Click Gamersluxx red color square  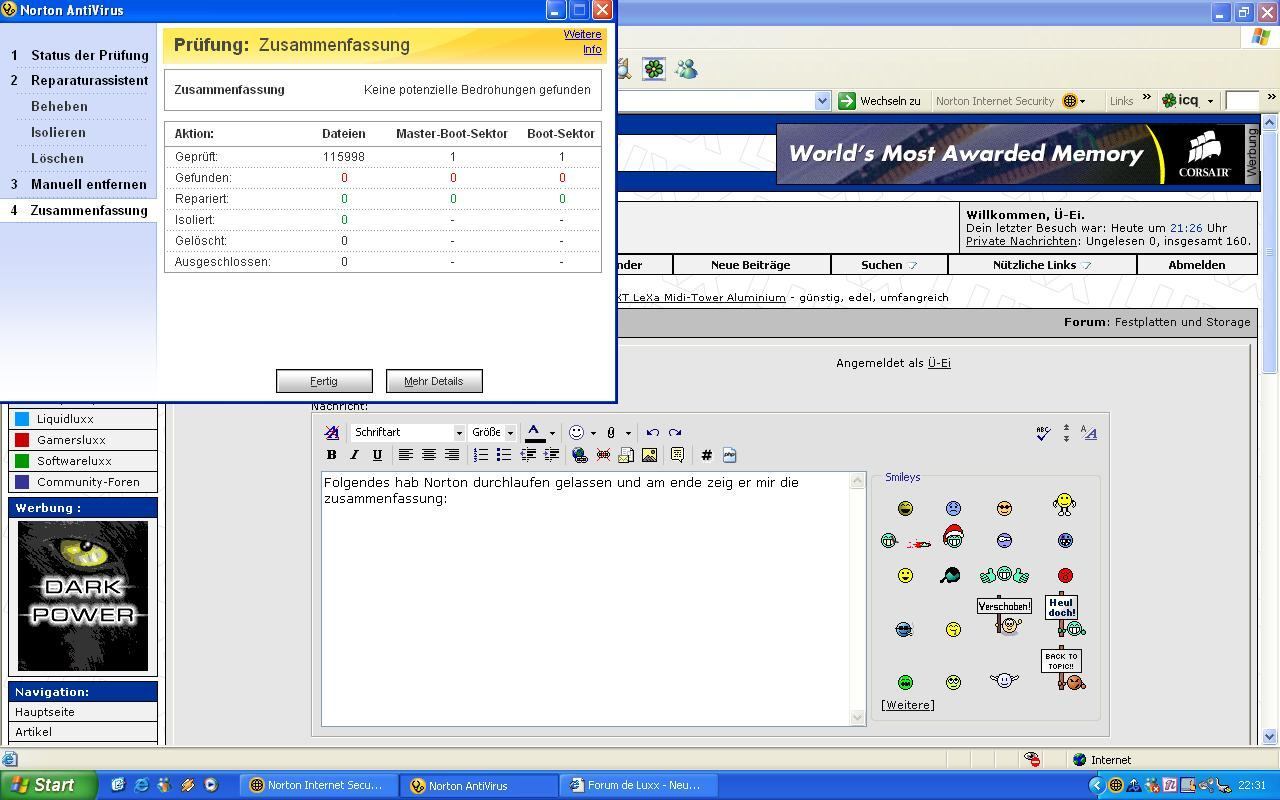click(21, 440)
